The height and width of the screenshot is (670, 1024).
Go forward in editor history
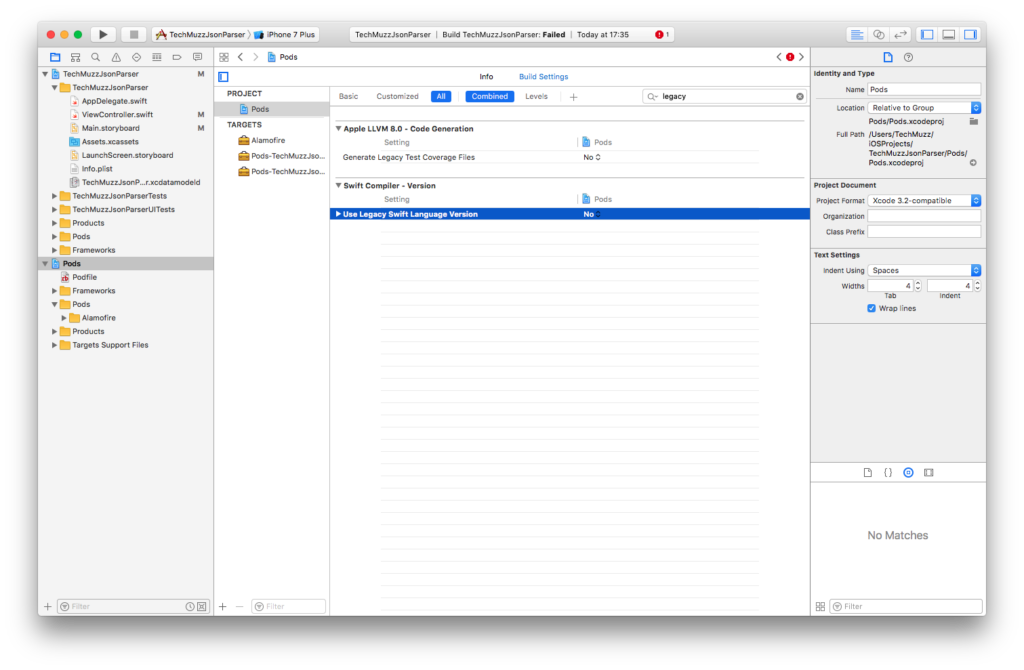point(255,57)
